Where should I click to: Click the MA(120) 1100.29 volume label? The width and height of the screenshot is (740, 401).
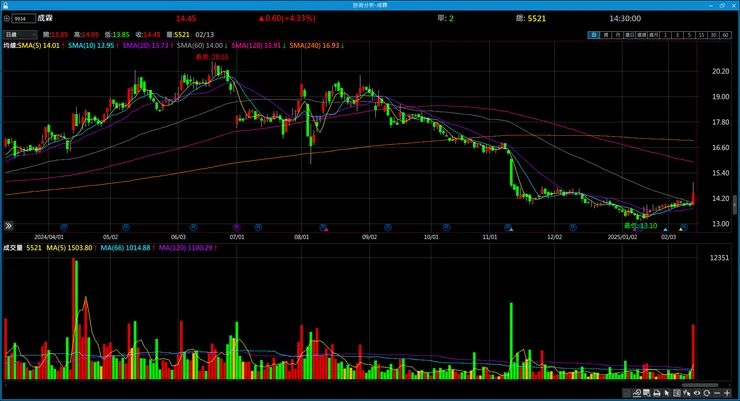(185, 248)
